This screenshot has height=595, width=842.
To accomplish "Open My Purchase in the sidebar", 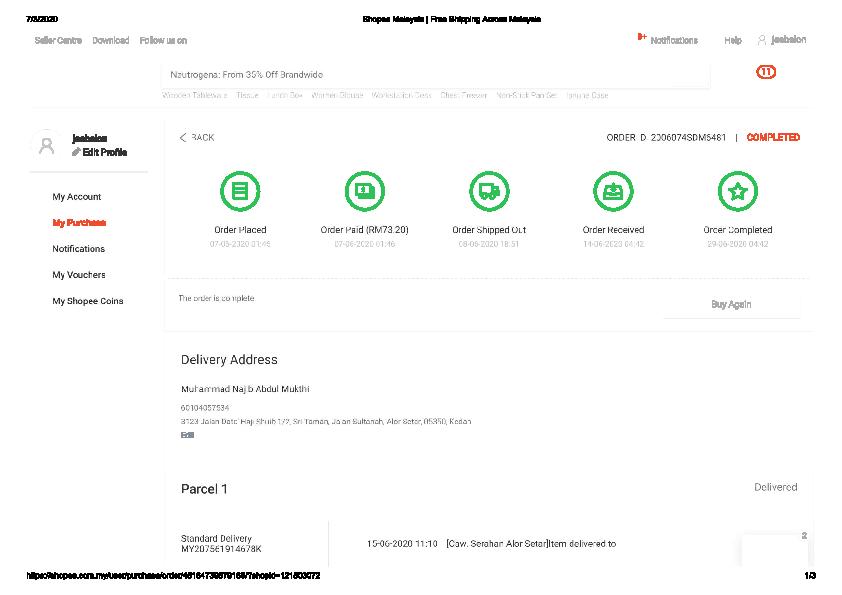I will coord(79,223).
